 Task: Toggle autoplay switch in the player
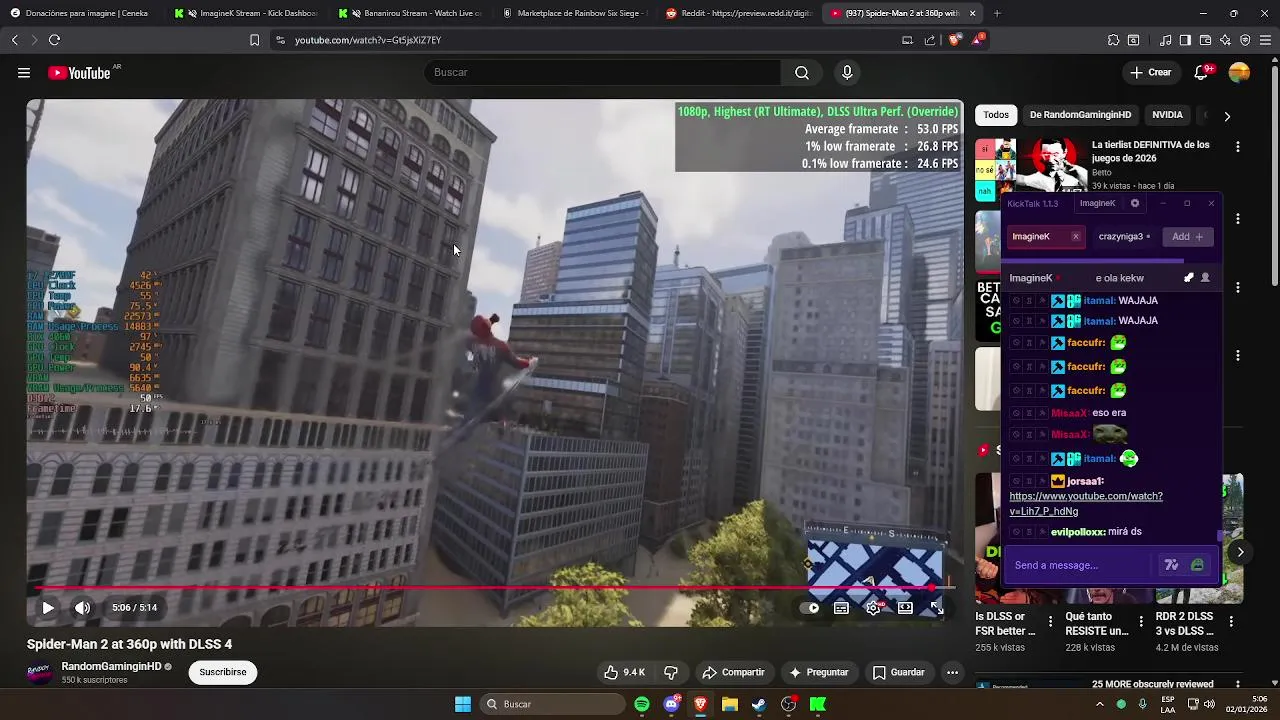811,607
